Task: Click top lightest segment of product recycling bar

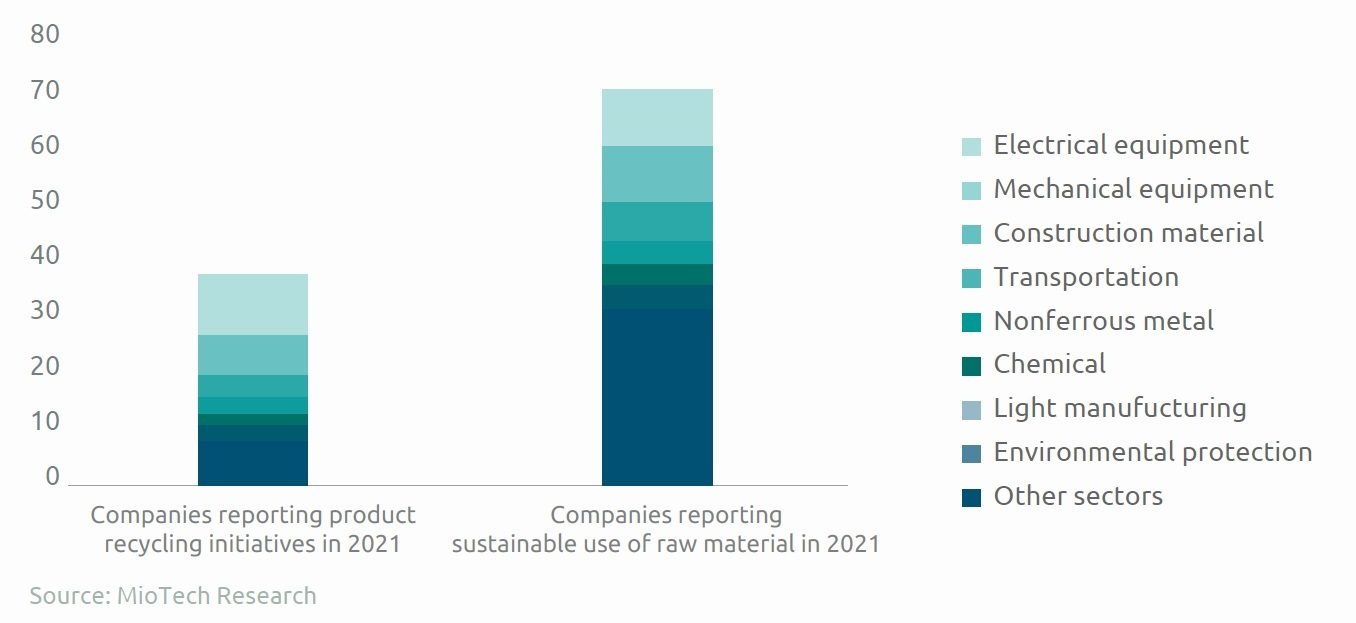Action: (x=253, y=304)
